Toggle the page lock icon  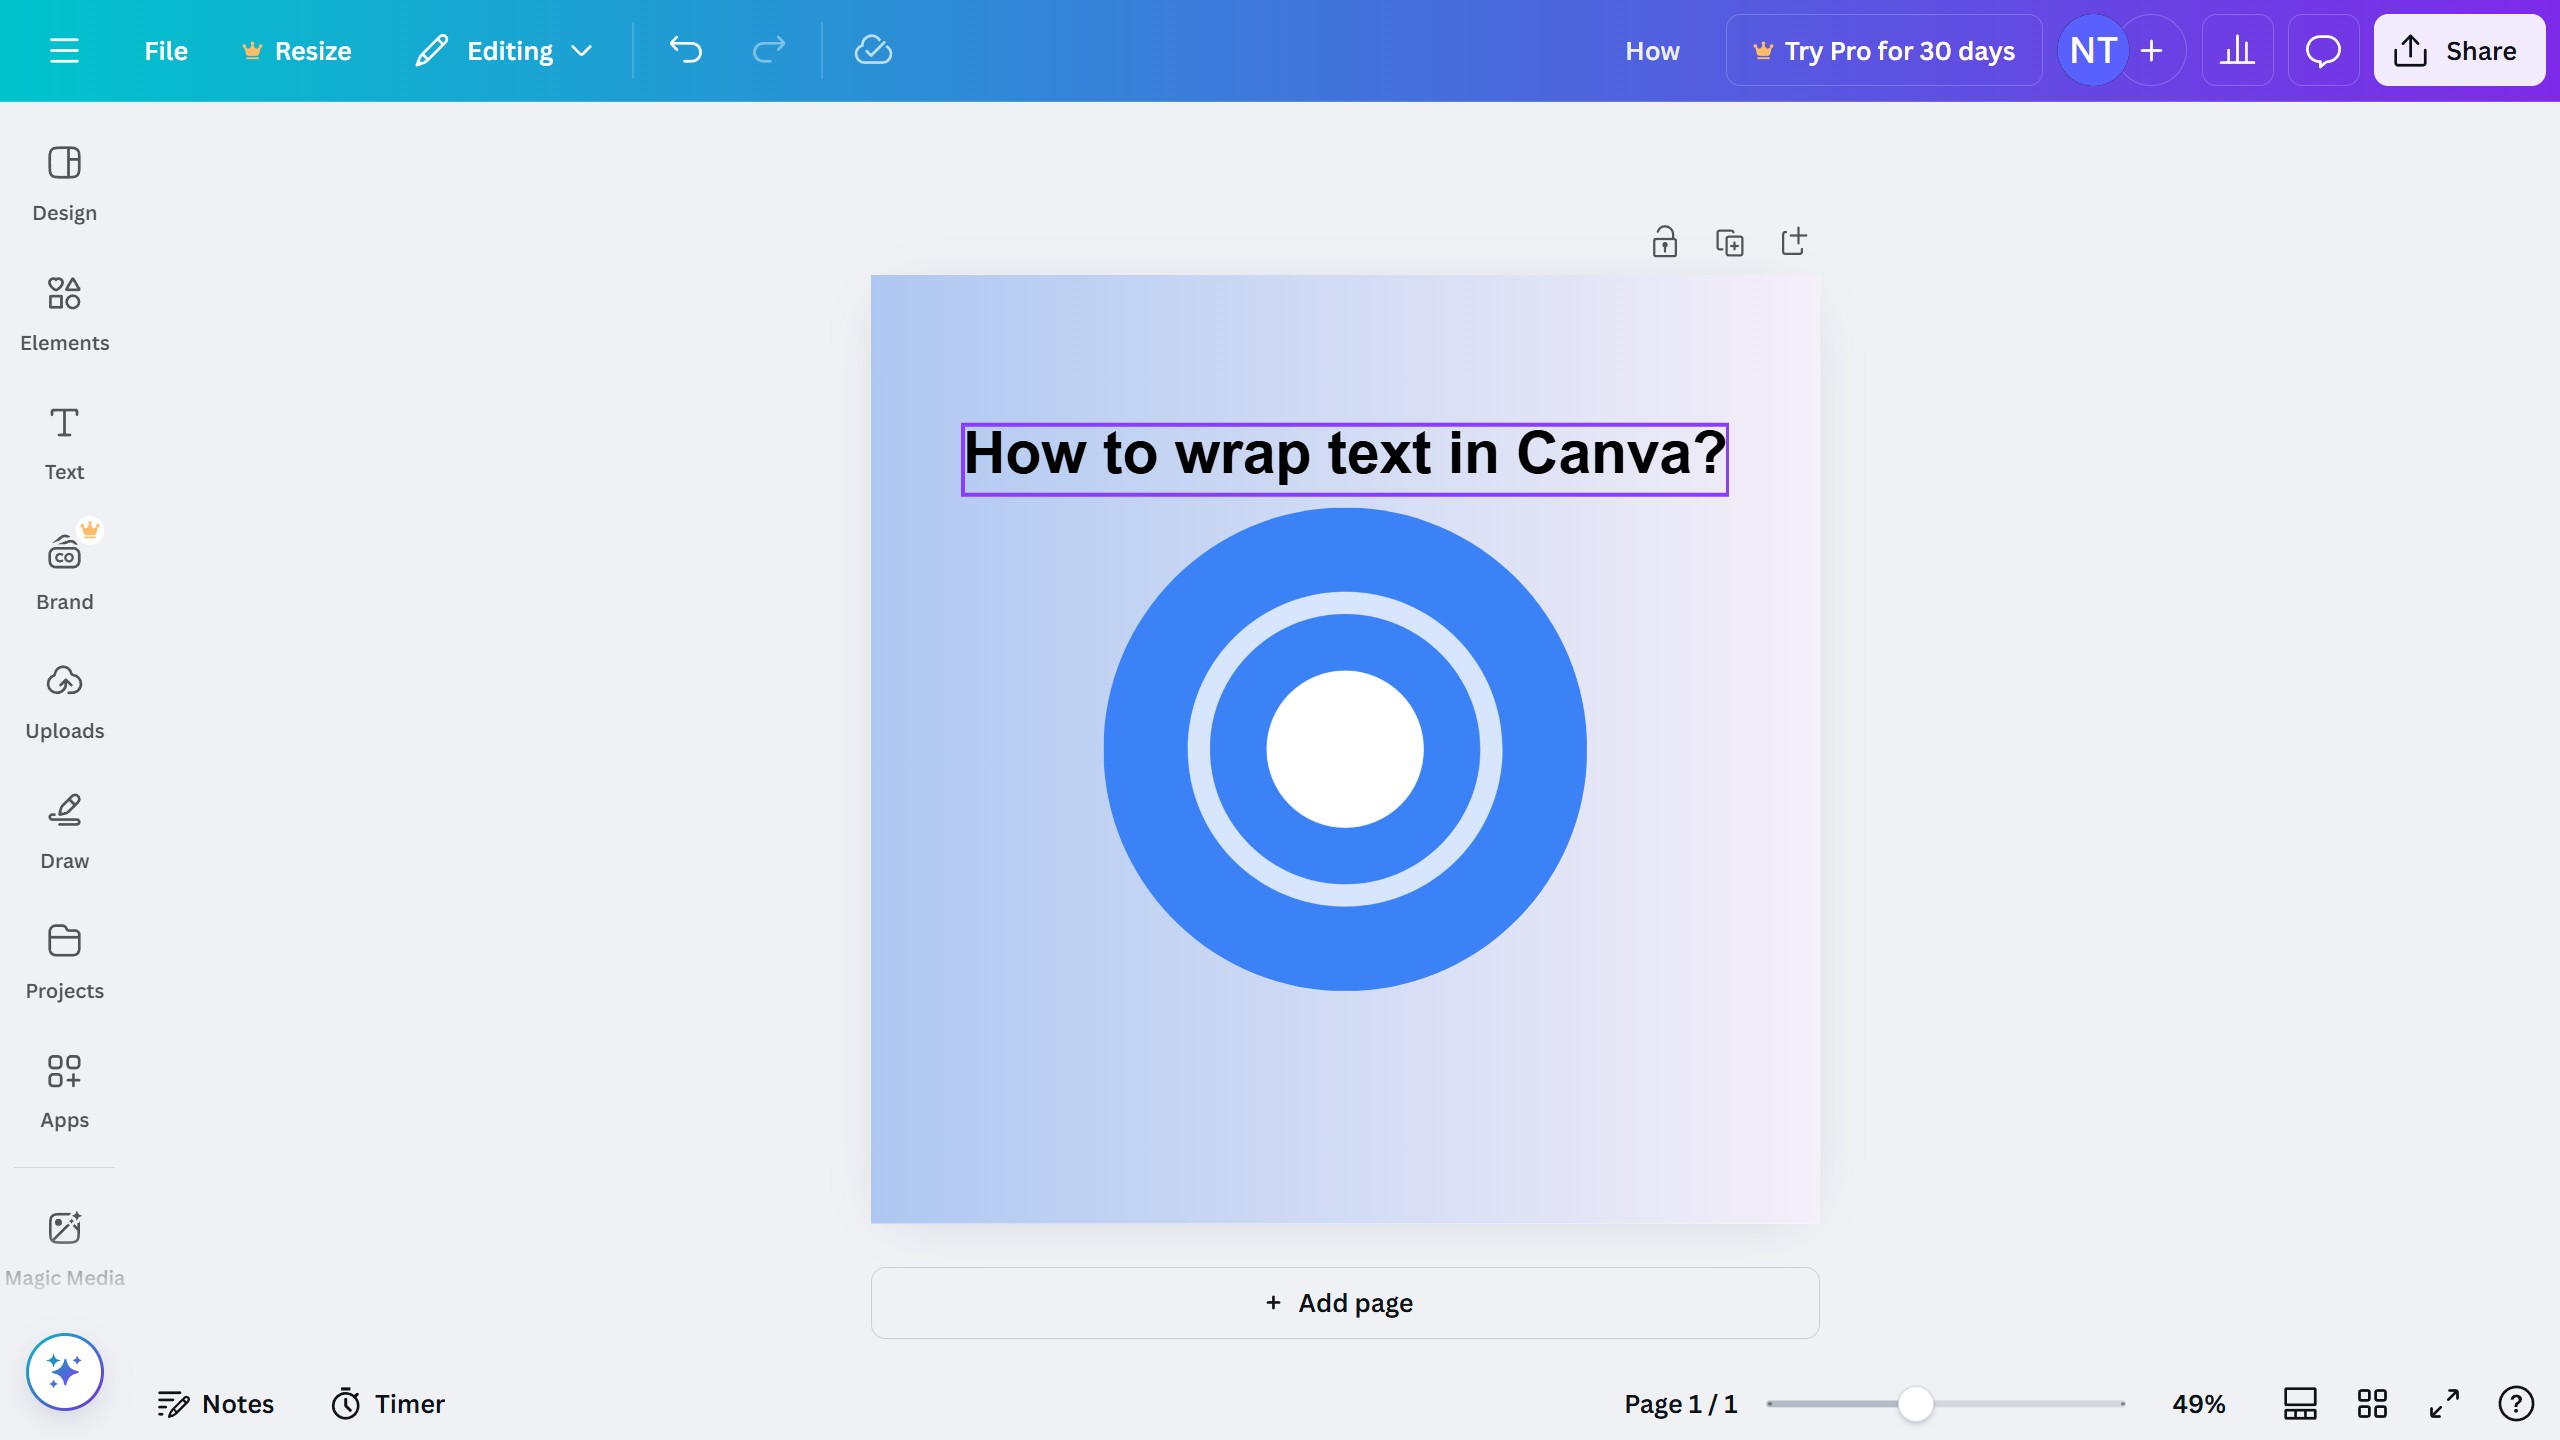point(1663,241)
